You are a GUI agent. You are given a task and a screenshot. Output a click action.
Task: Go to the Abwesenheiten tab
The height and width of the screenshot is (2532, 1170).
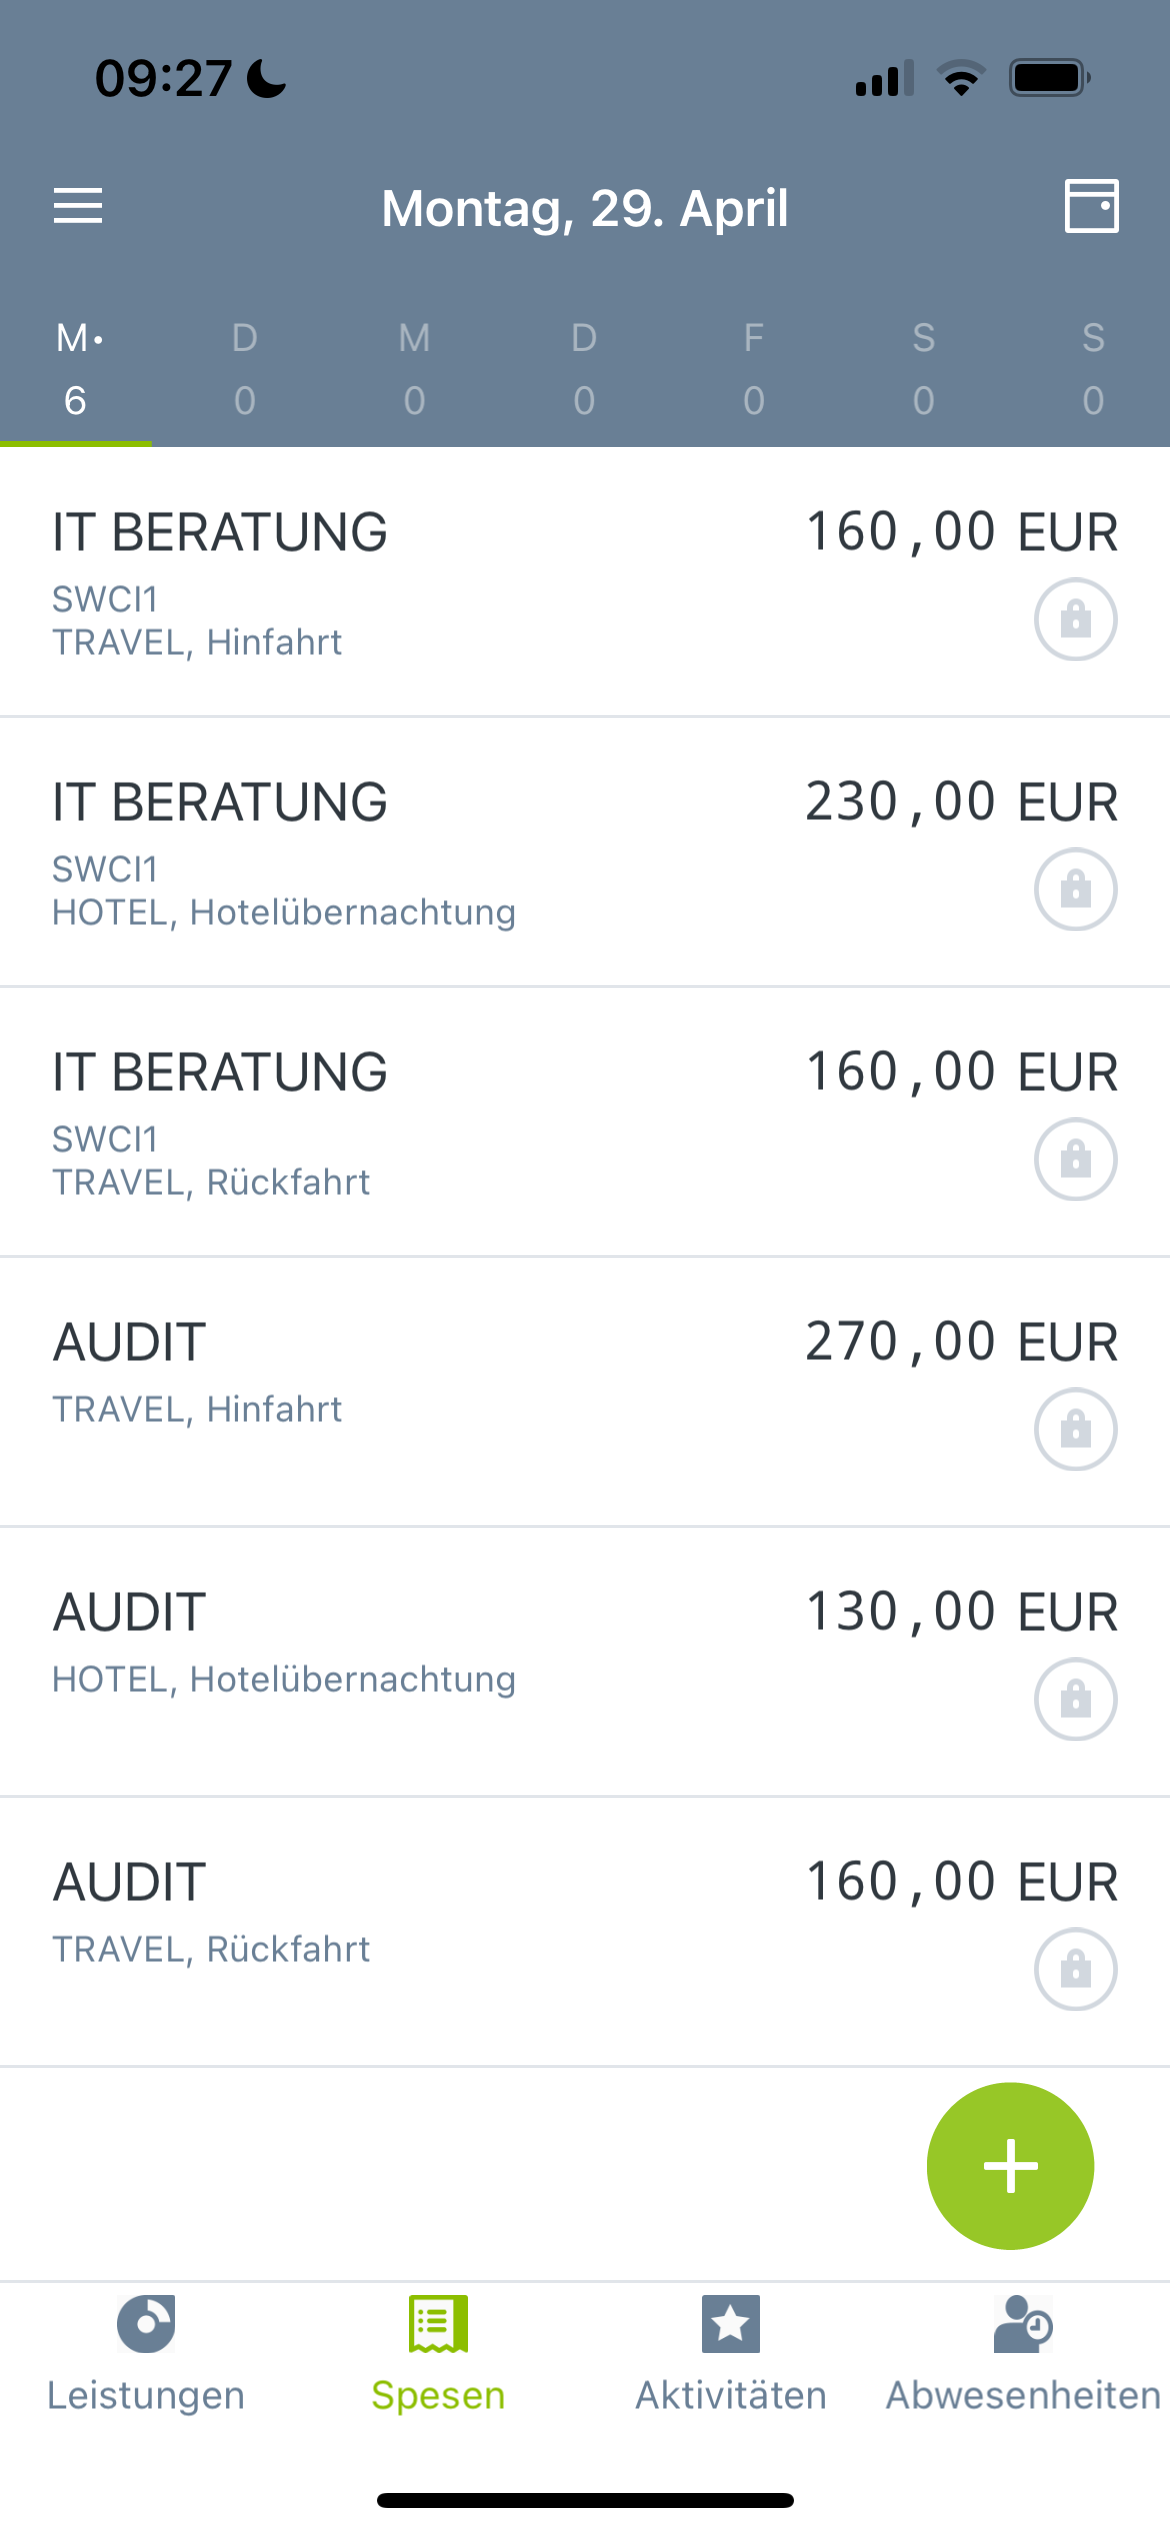pyautogui.click(x=1023, y=2354)
